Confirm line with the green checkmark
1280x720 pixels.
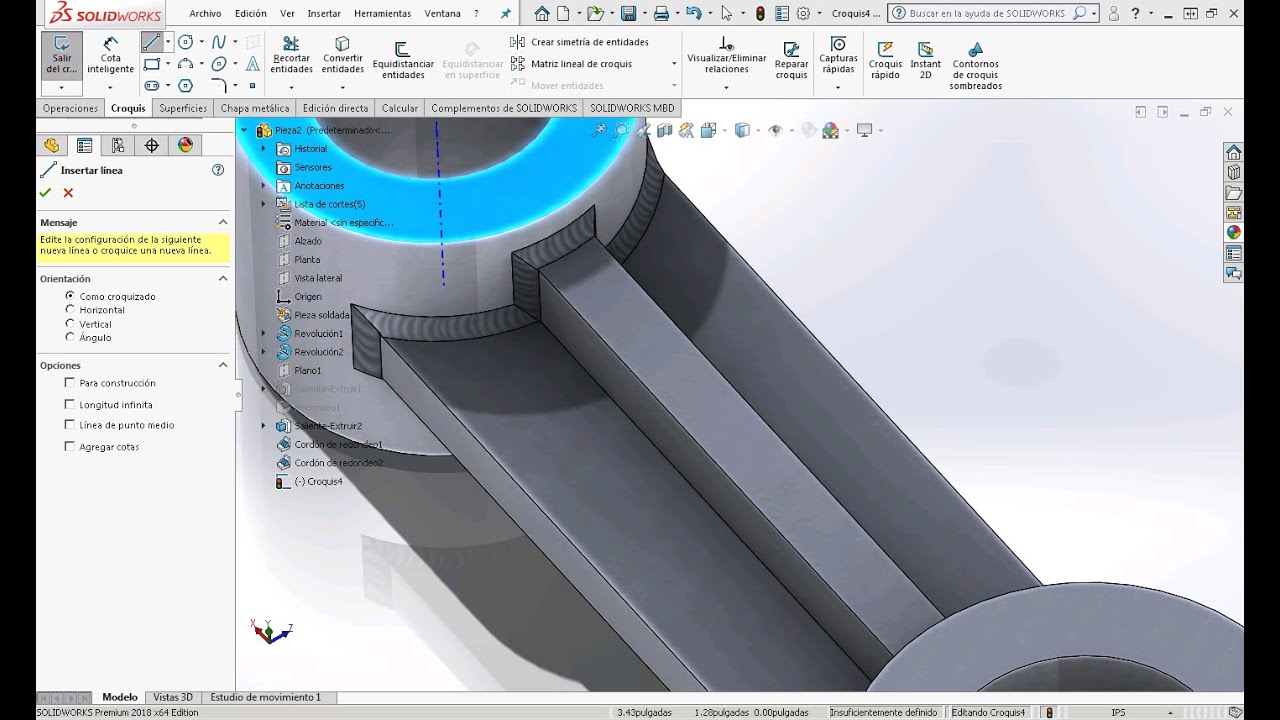[x=45, y=192]
